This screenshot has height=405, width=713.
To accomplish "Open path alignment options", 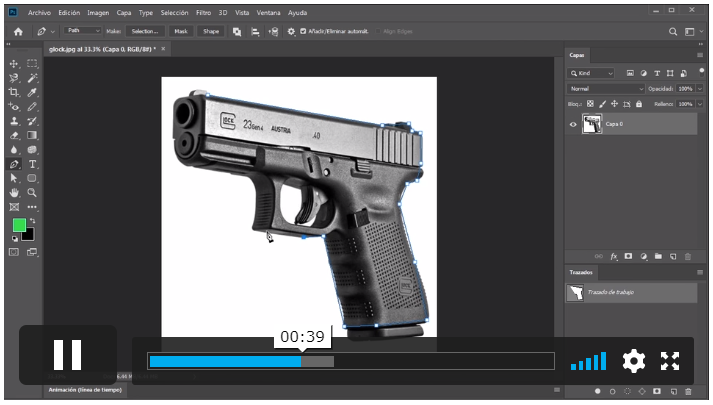I will (x=255, y=31).
